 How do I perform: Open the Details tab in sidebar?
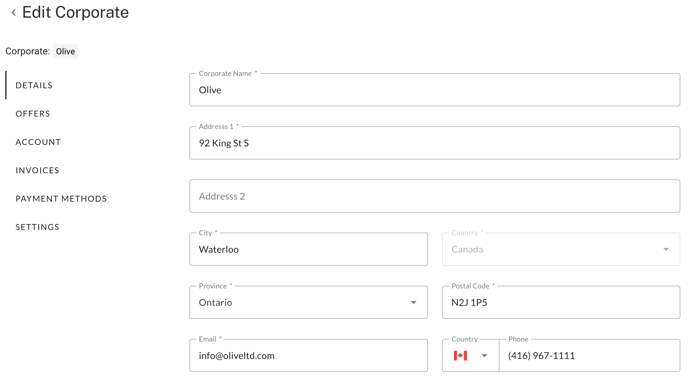tap(34, 85)
